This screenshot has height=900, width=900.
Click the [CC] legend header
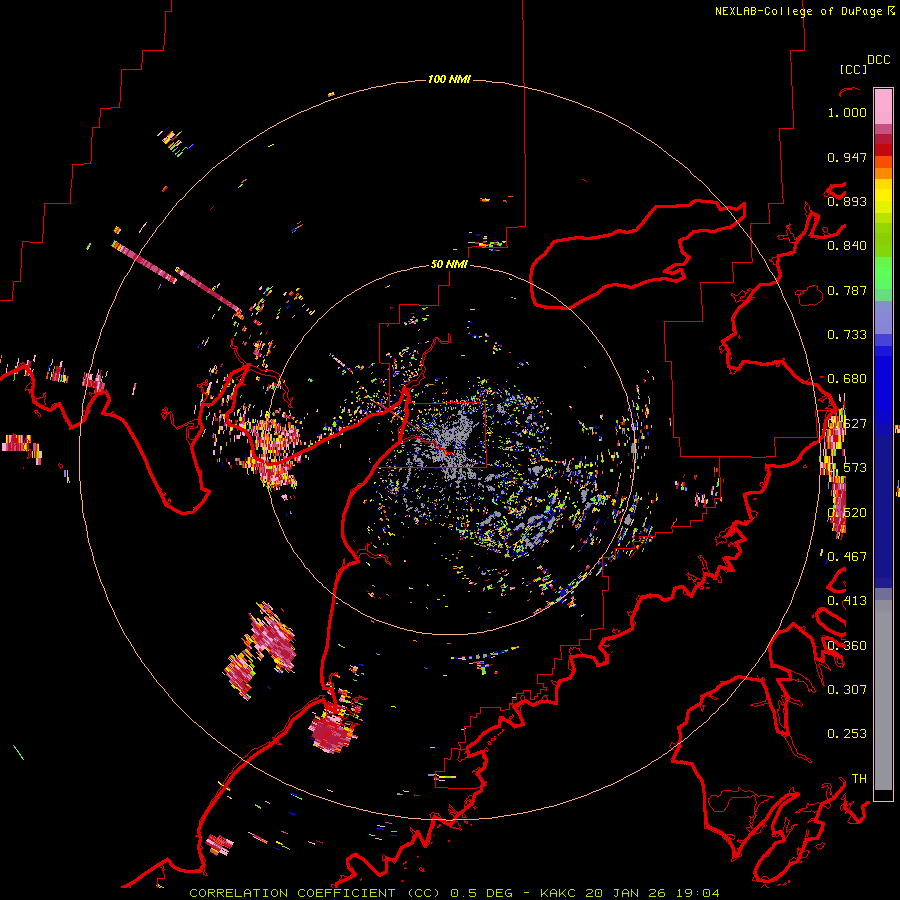click(x=853, y=69)
